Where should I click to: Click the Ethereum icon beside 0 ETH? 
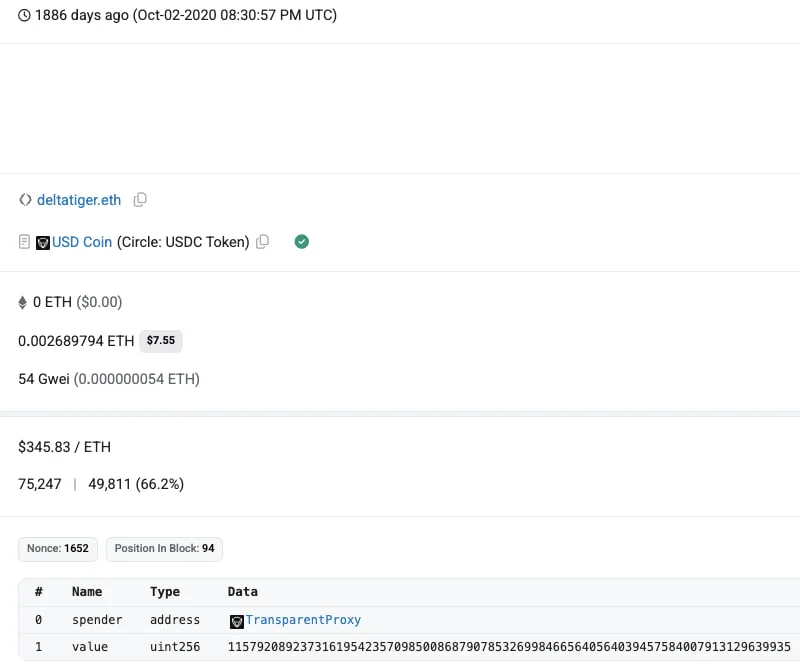(x=23, y=302)
